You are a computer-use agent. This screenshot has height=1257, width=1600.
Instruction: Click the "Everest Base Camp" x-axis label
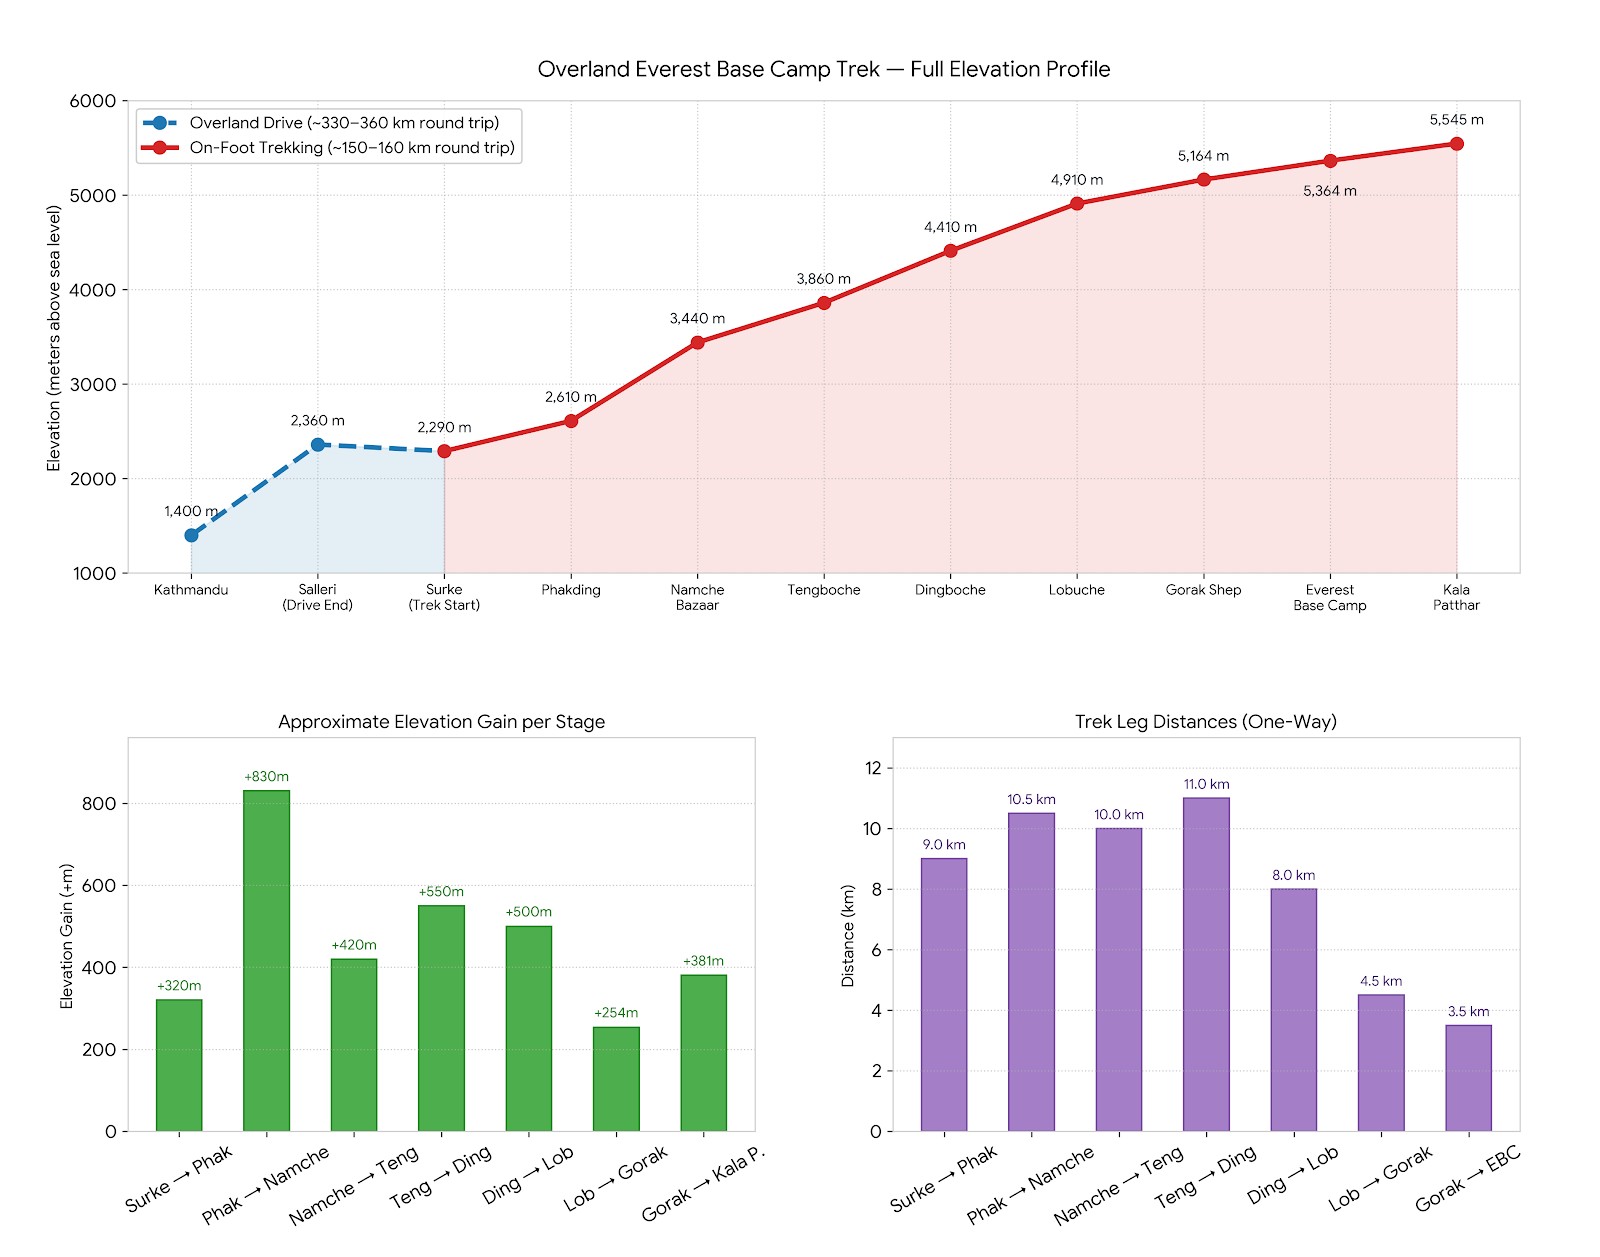click(1330, 597)
